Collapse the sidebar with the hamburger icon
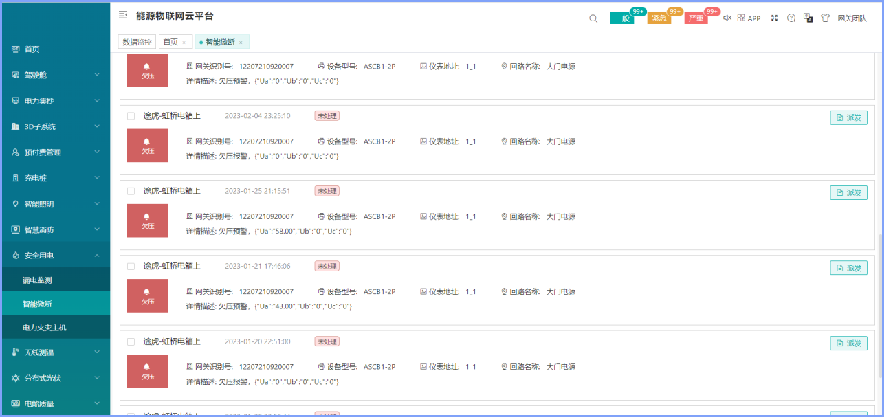The image size is (884, 417). tap(123, 15)
